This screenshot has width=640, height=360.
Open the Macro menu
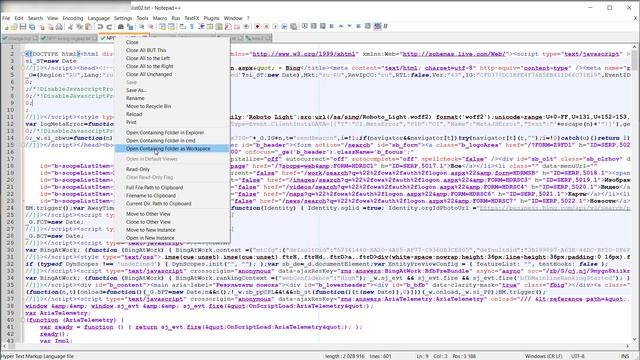(x=160, y=18)
